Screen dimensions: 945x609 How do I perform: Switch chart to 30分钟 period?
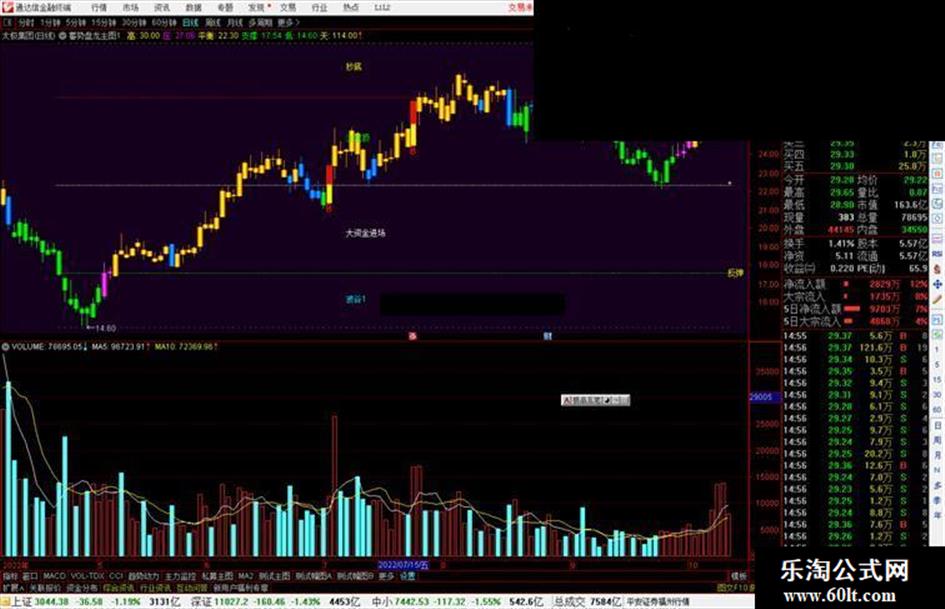tap(133, 22)
